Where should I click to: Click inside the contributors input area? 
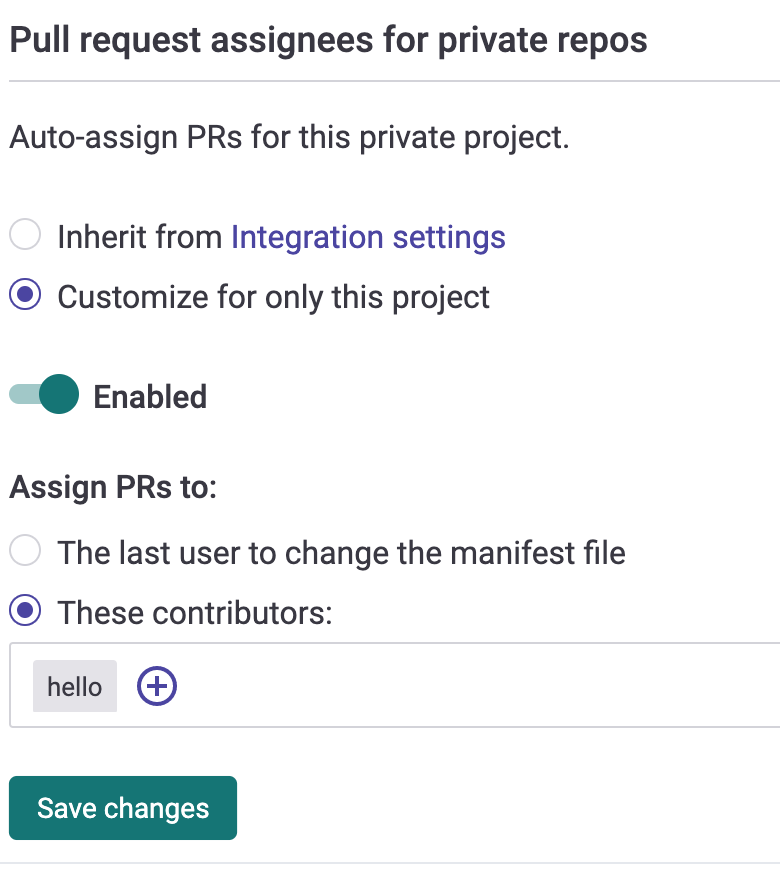(x=400, y=686)
